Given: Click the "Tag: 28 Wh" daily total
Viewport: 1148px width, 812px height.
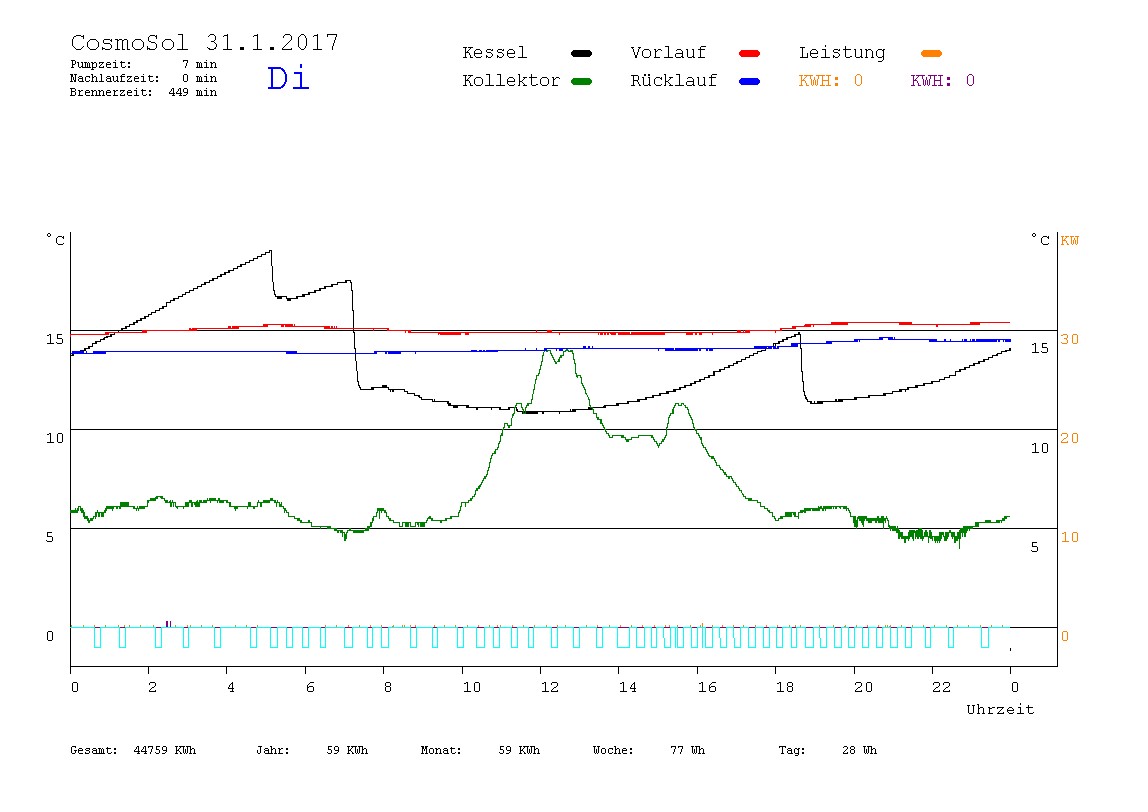Looking at the screenshot, I should pos(827,750).
